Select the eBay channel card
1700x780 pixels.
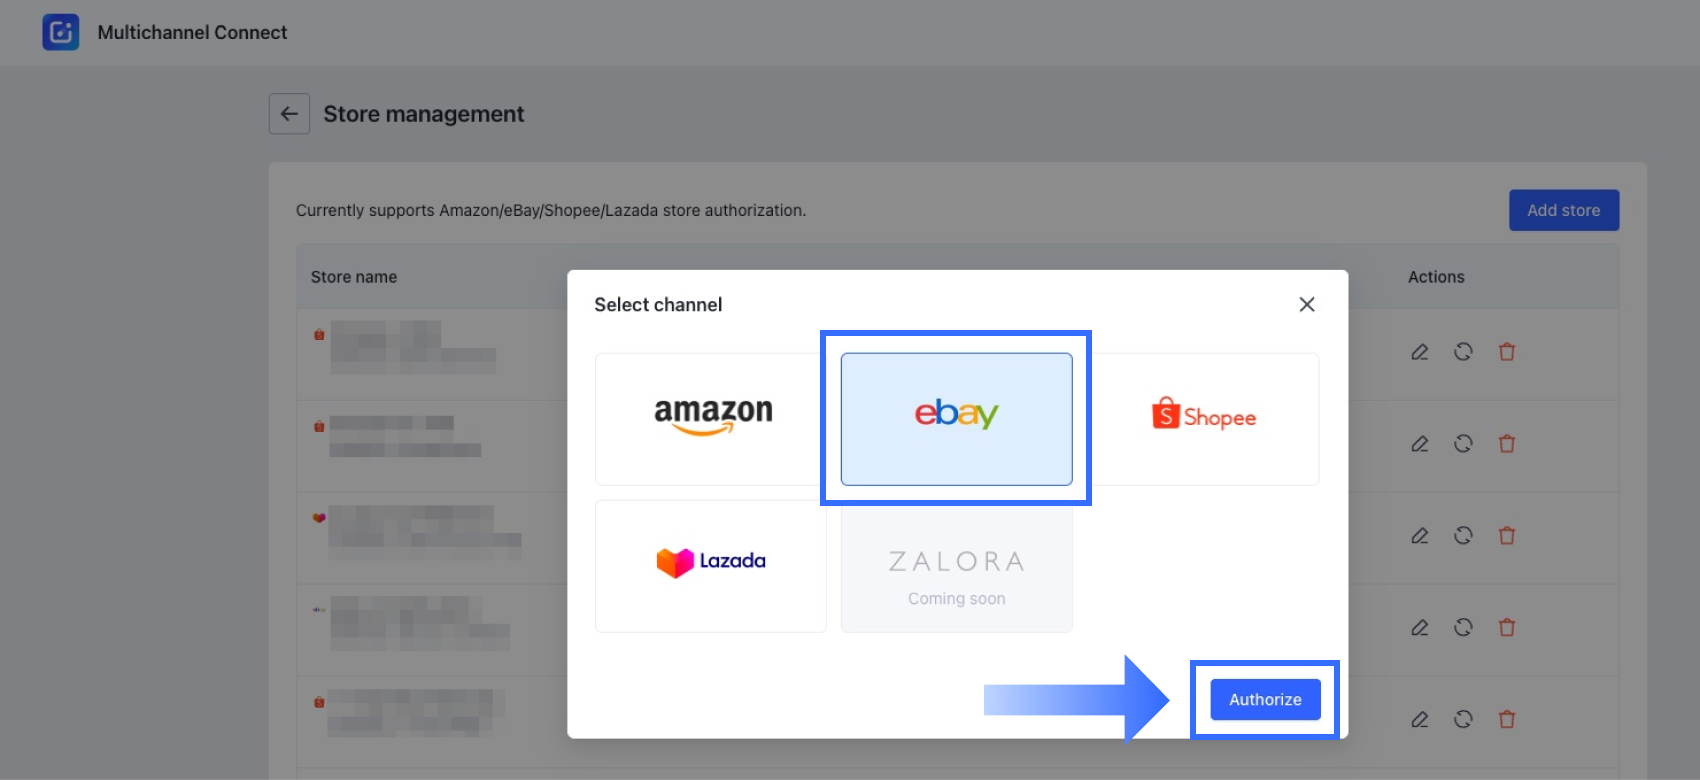(956, 418)
